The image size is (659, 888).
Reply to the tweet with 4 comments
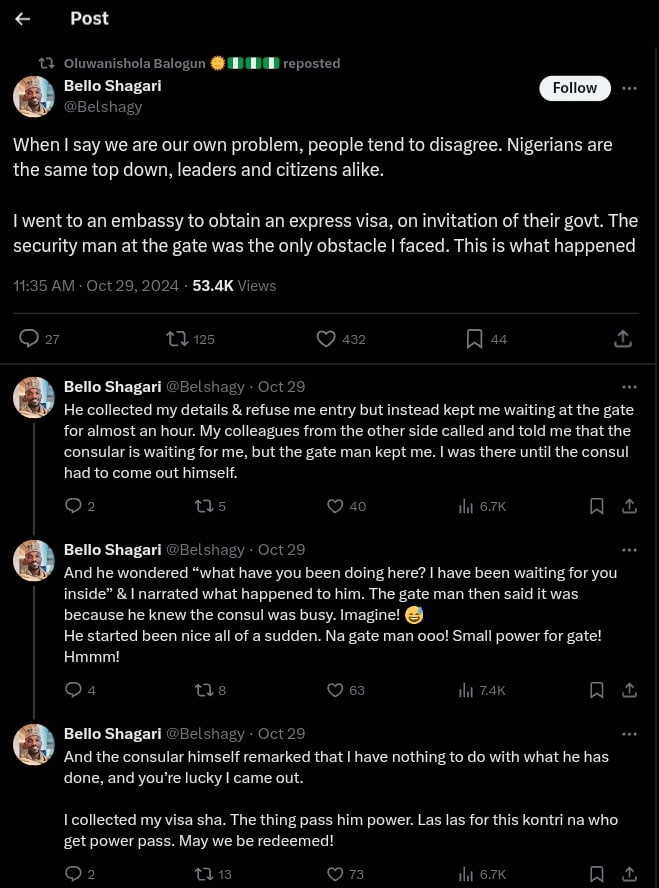click(x=73, y=690)
